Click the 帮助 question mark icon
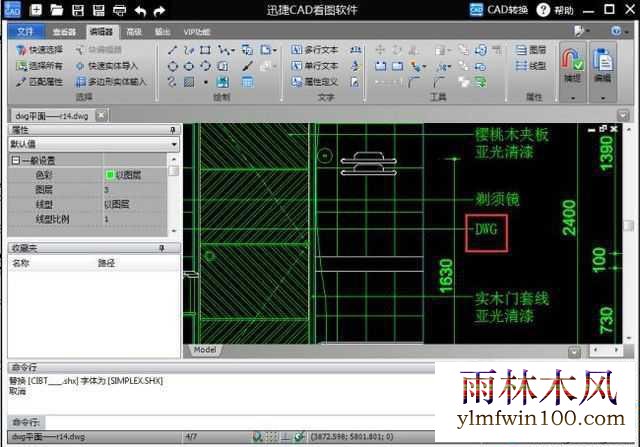This screenshot has height=447, width=640. 543,9
